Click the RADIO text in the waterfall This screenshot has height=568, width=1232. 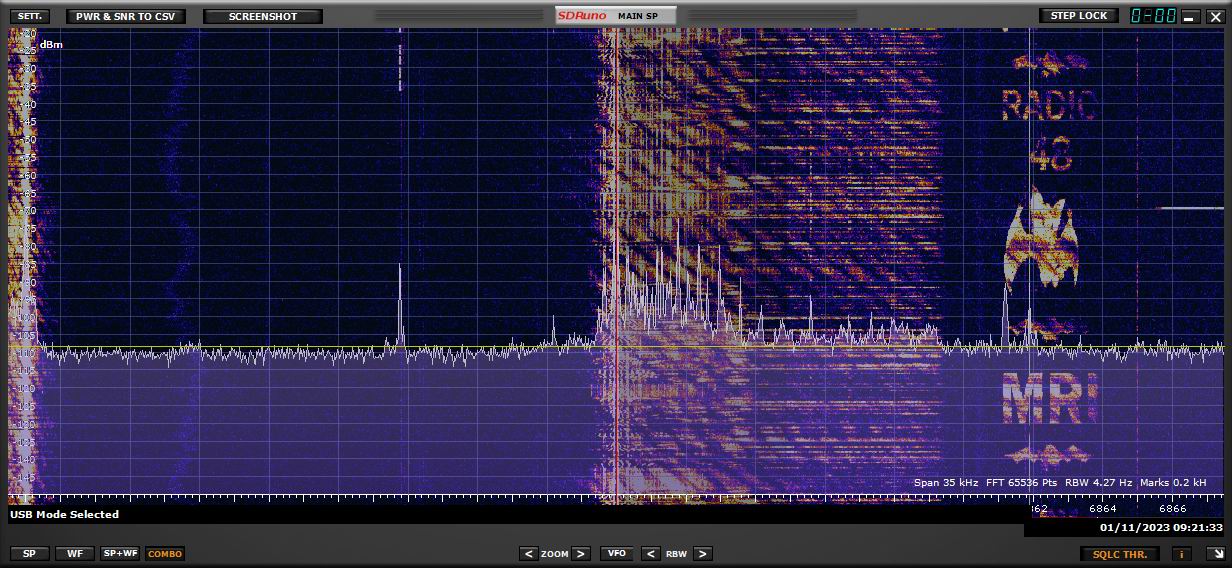pos(1048,104)
